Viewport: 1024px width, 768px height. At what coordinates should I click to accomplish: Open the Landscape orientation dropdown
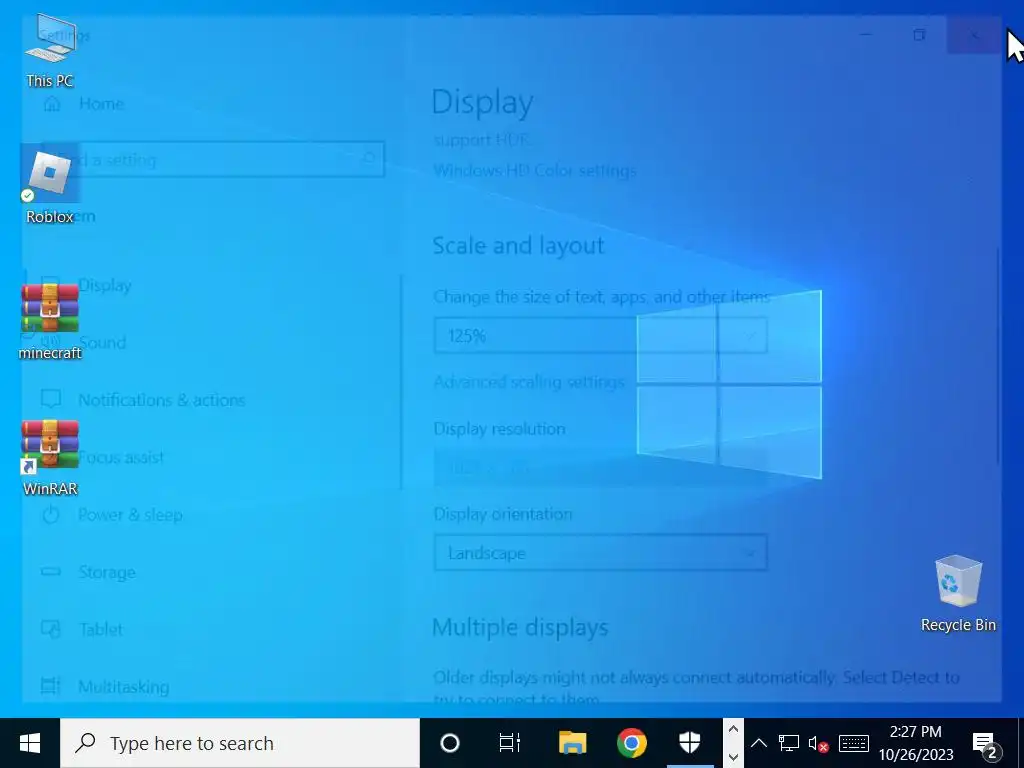tap(600, 553)
